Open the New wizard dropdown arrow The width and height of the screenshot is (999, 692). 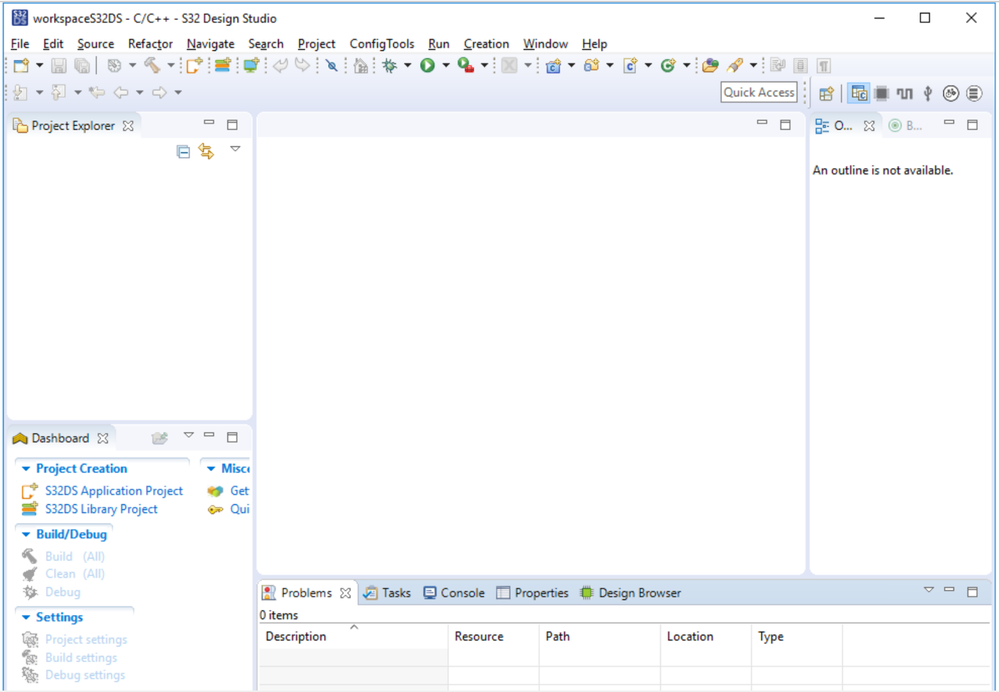[40, 65]
